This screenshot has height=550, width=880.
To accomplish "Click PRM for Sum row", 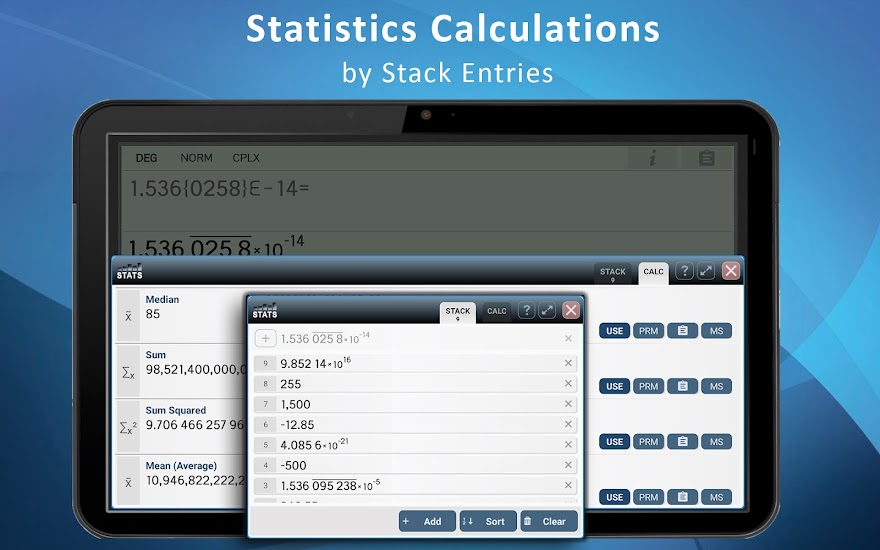I will tap(649, 386).
